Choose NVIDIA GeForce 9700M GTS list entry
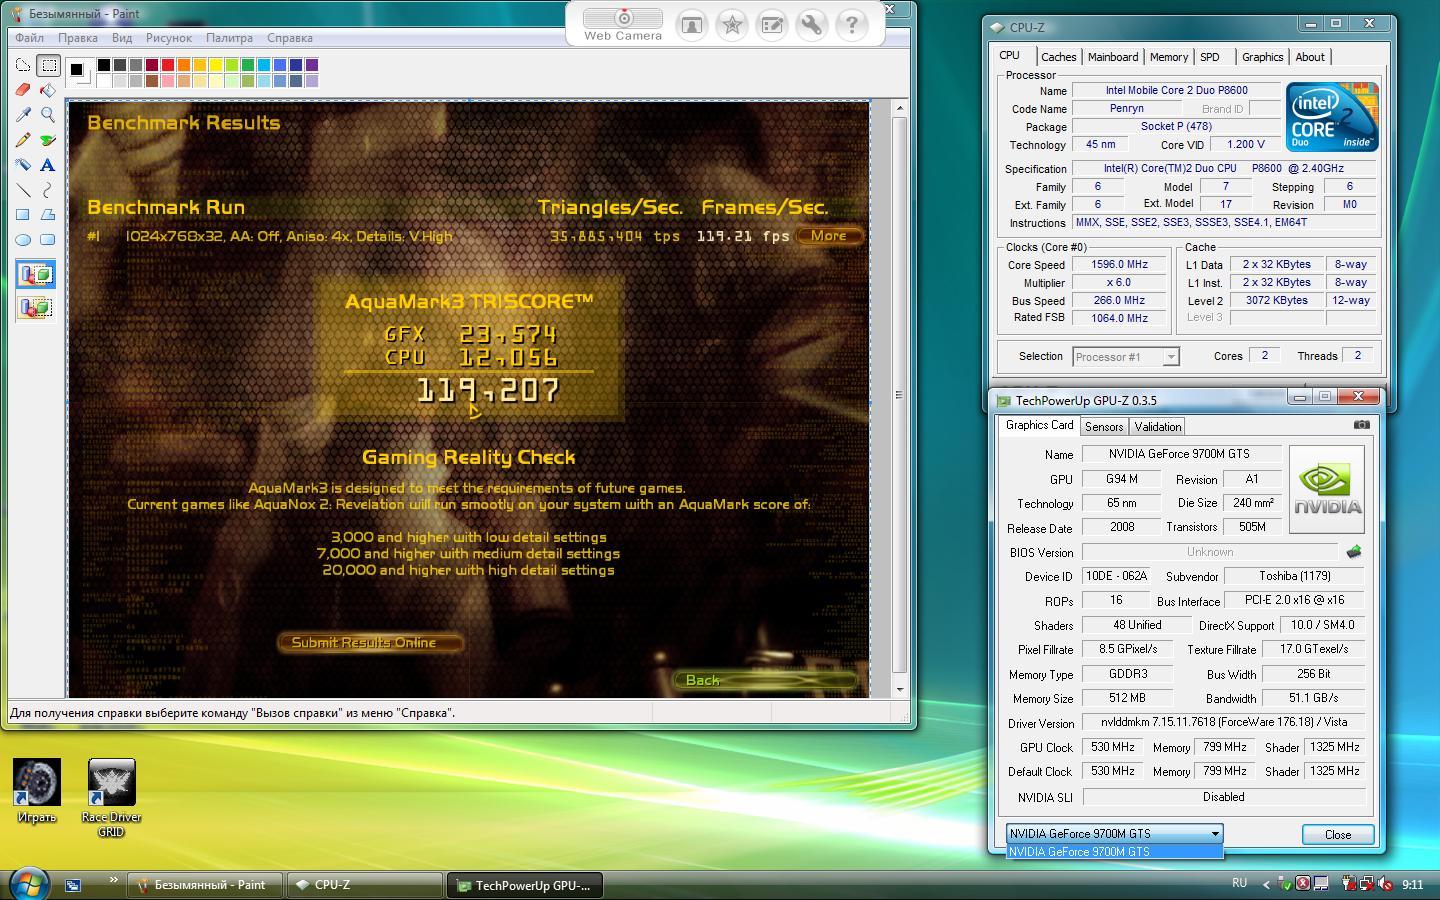This screenshot has height=900, width=1440. pyautogui.click(x=1114, y=852)
